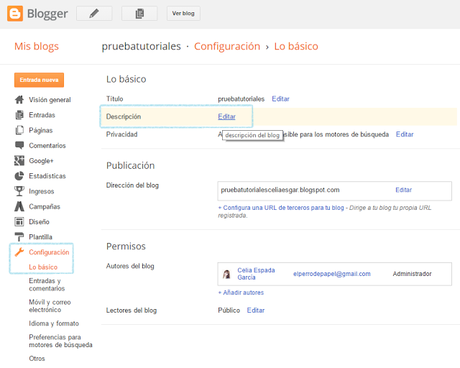The width and height of the screenshot is (460, 368).
Task: Click the Entrada nueva orange button
Action: [x=39, y=80]
